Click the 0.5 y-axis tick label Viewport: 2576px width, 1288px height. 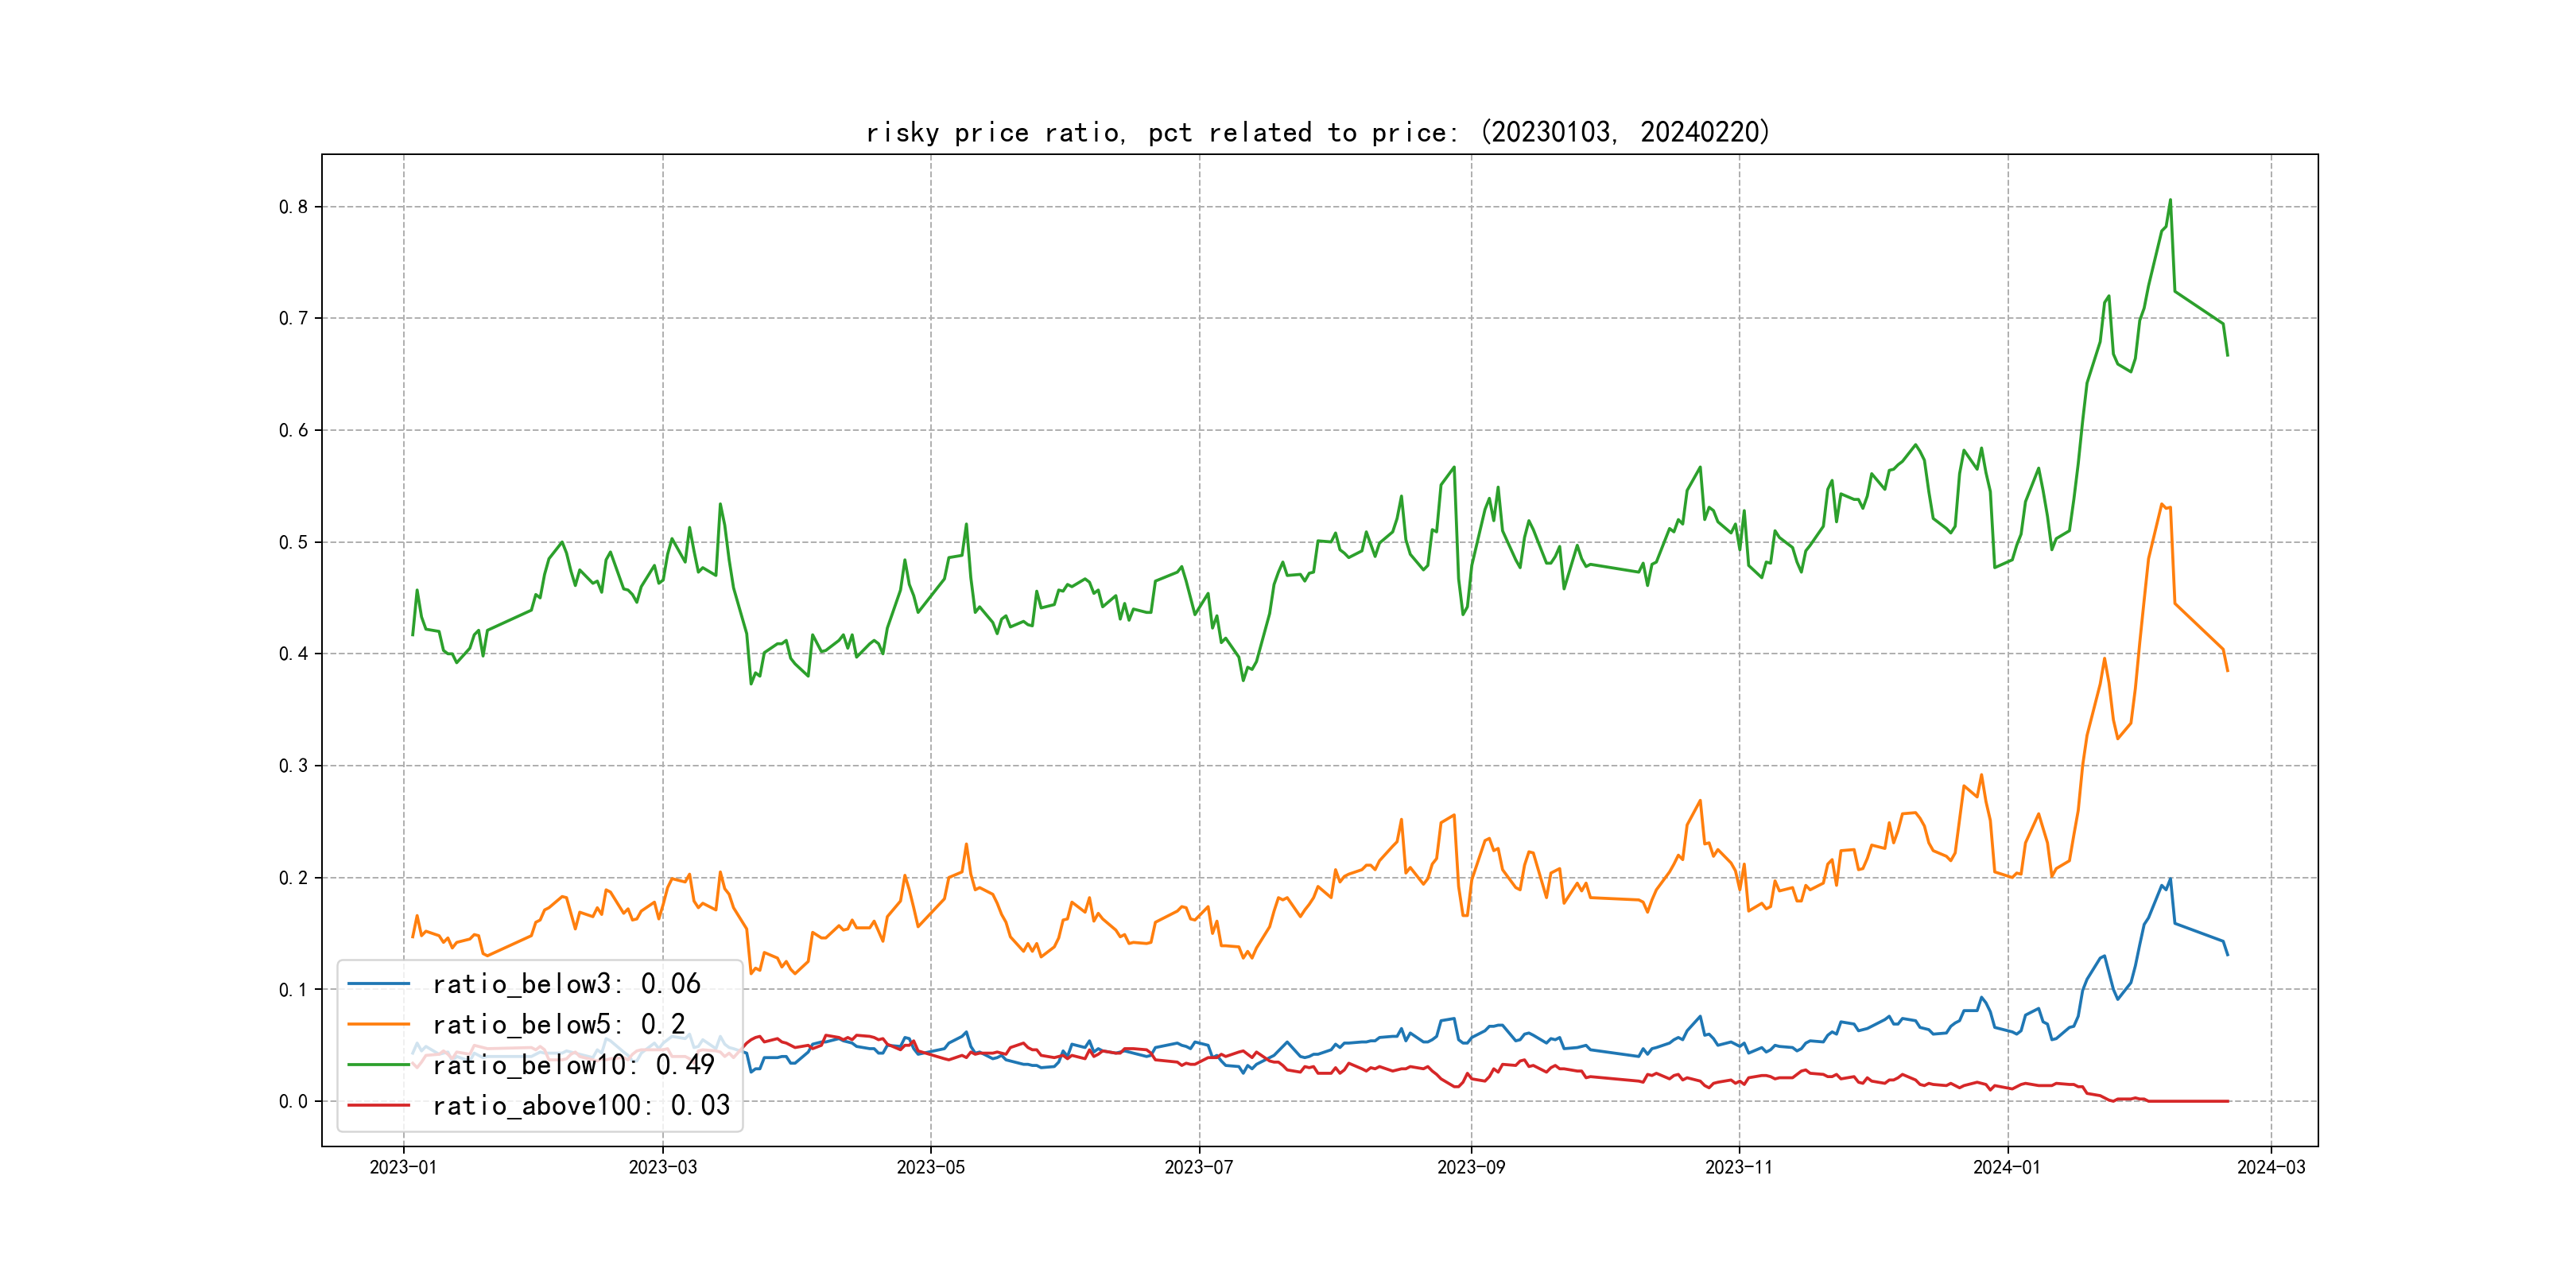click(x=293, y=542)
